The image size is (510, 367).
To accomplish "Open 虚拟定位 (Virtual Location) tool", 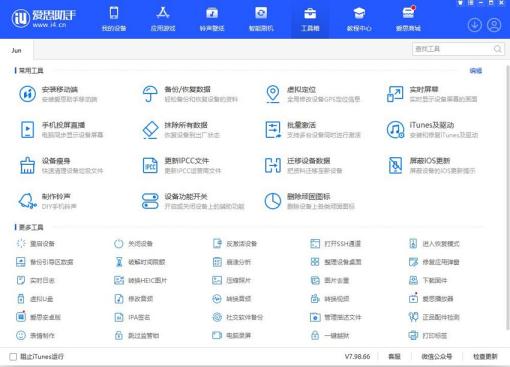I will click(x=313, y=94).
